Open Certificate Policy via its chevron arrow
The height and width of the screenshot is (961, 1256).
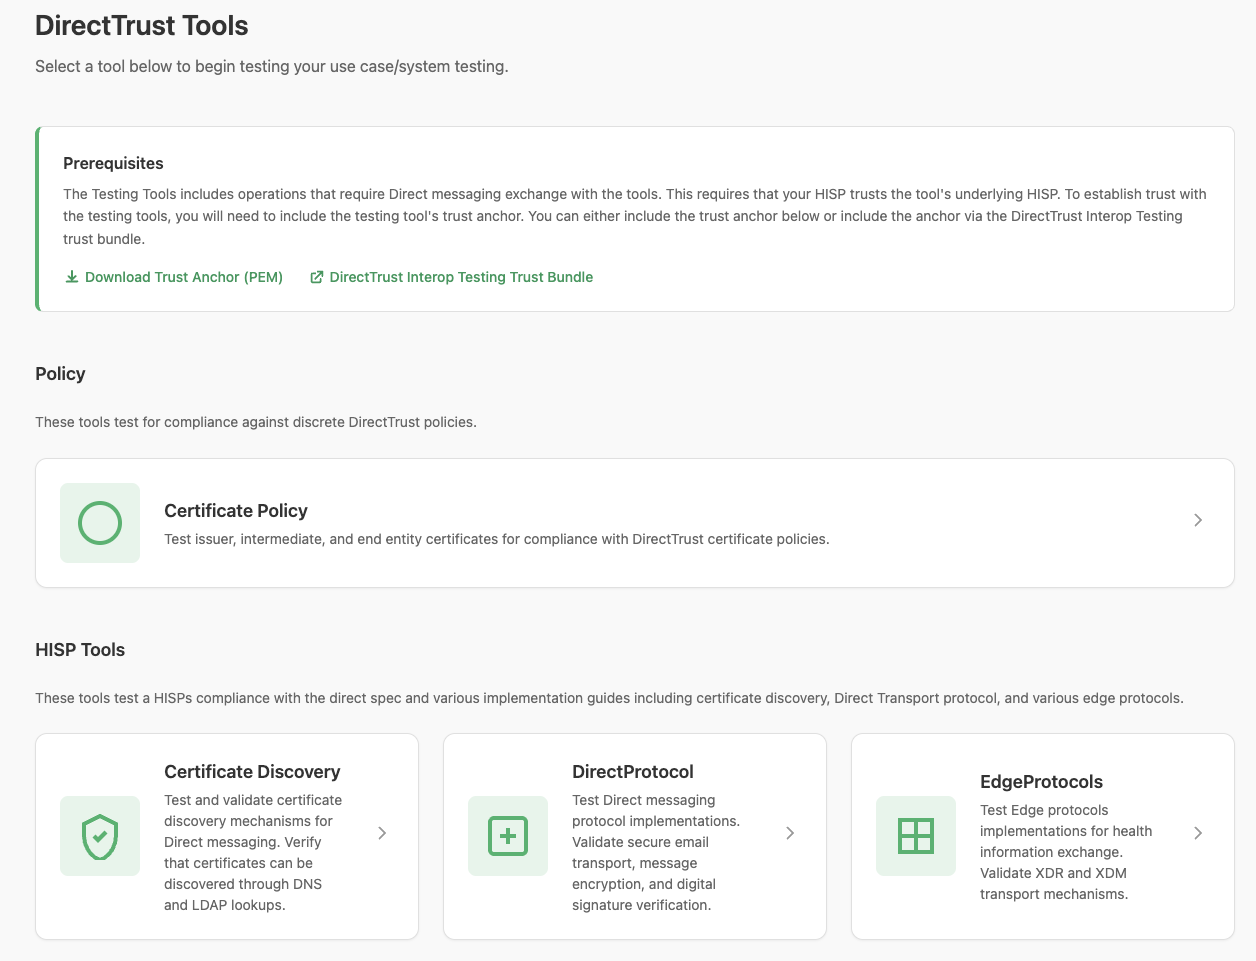1198,520
